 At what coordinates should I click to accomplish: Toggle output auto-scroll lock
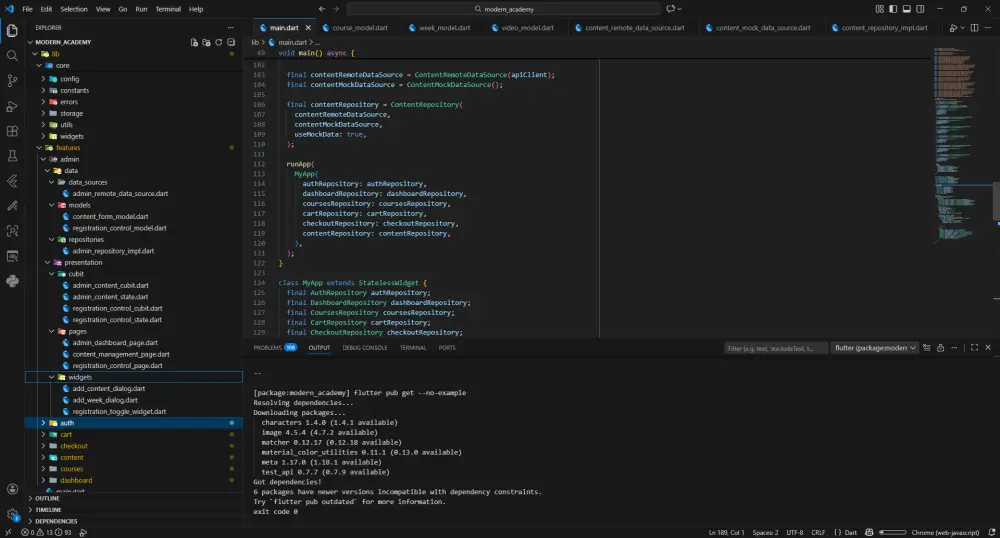[940, 347]
